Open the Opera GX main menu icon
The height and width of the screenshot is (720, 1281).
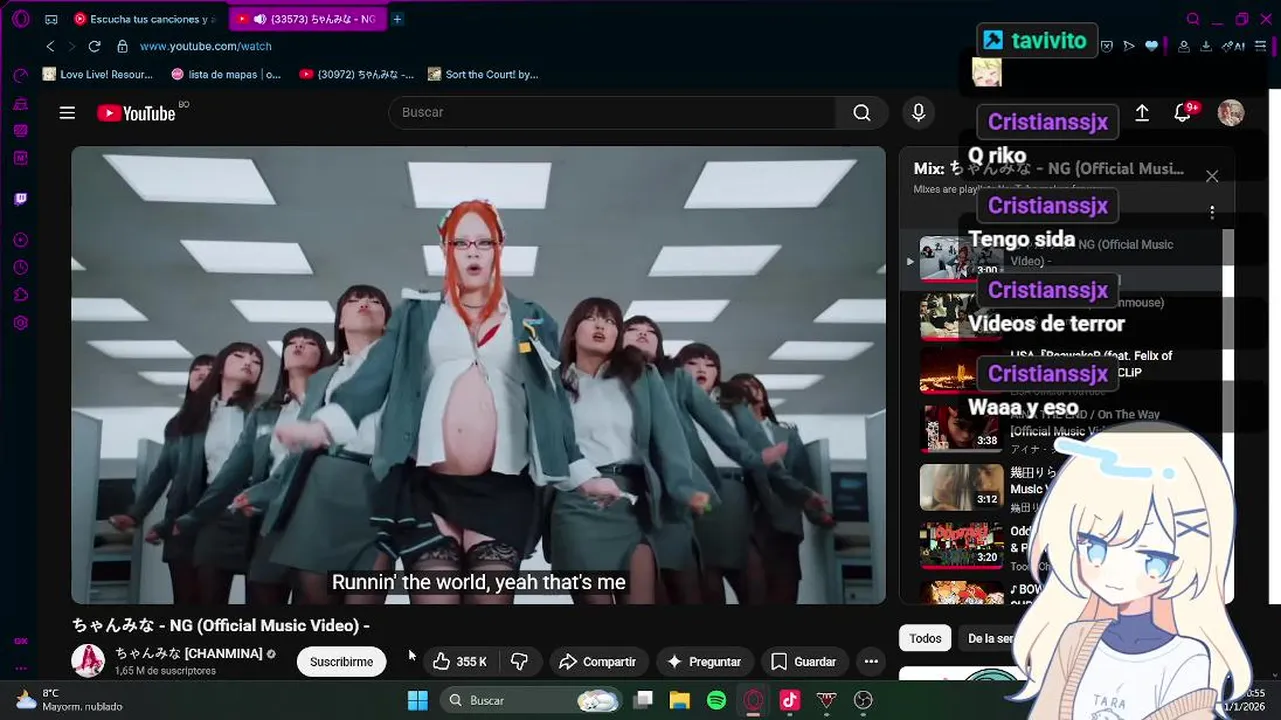[20, 19]
